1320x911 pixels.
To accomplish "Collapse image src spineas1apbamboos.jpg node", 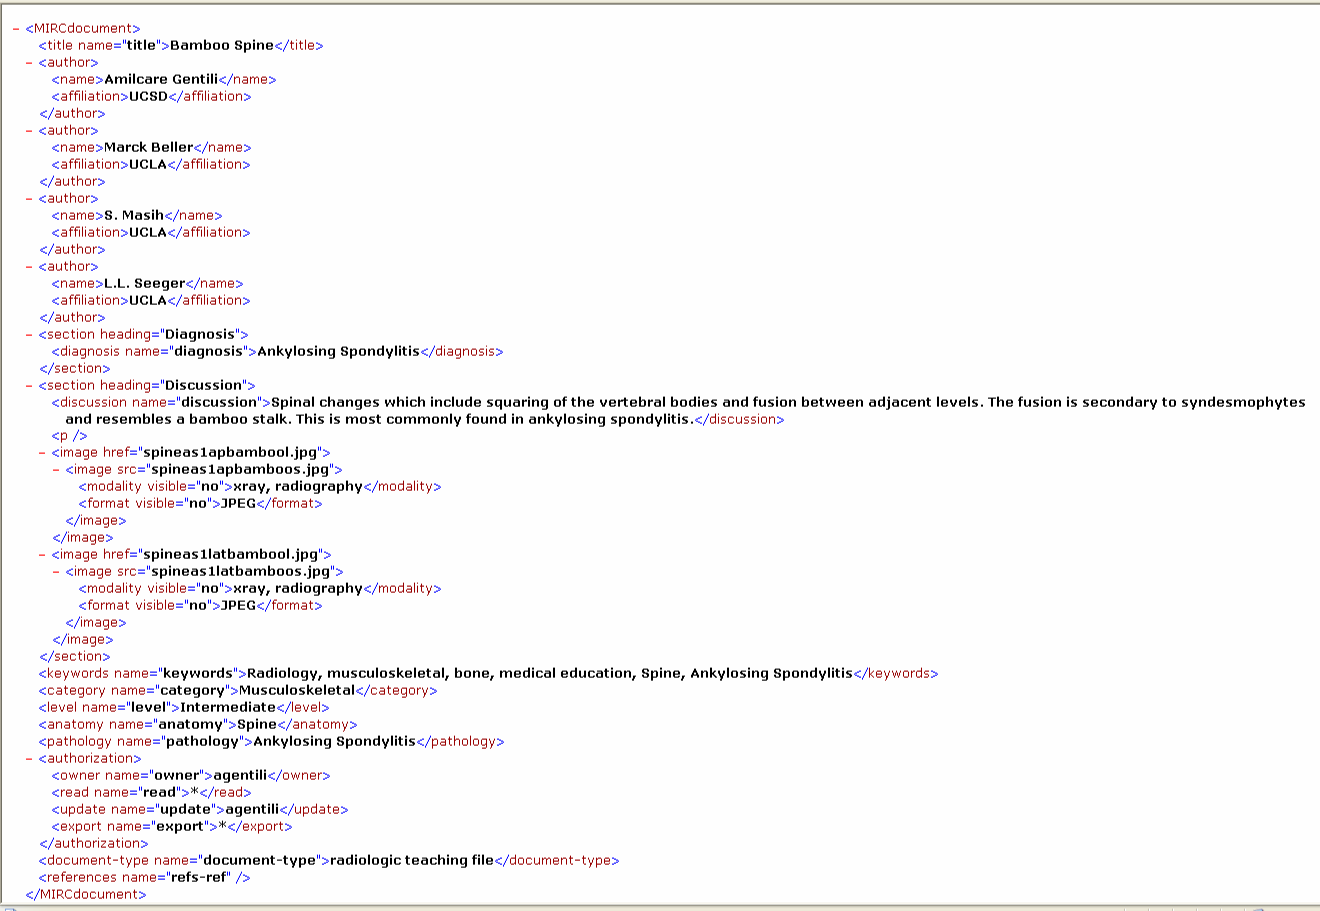I will (x=56, y=470).
